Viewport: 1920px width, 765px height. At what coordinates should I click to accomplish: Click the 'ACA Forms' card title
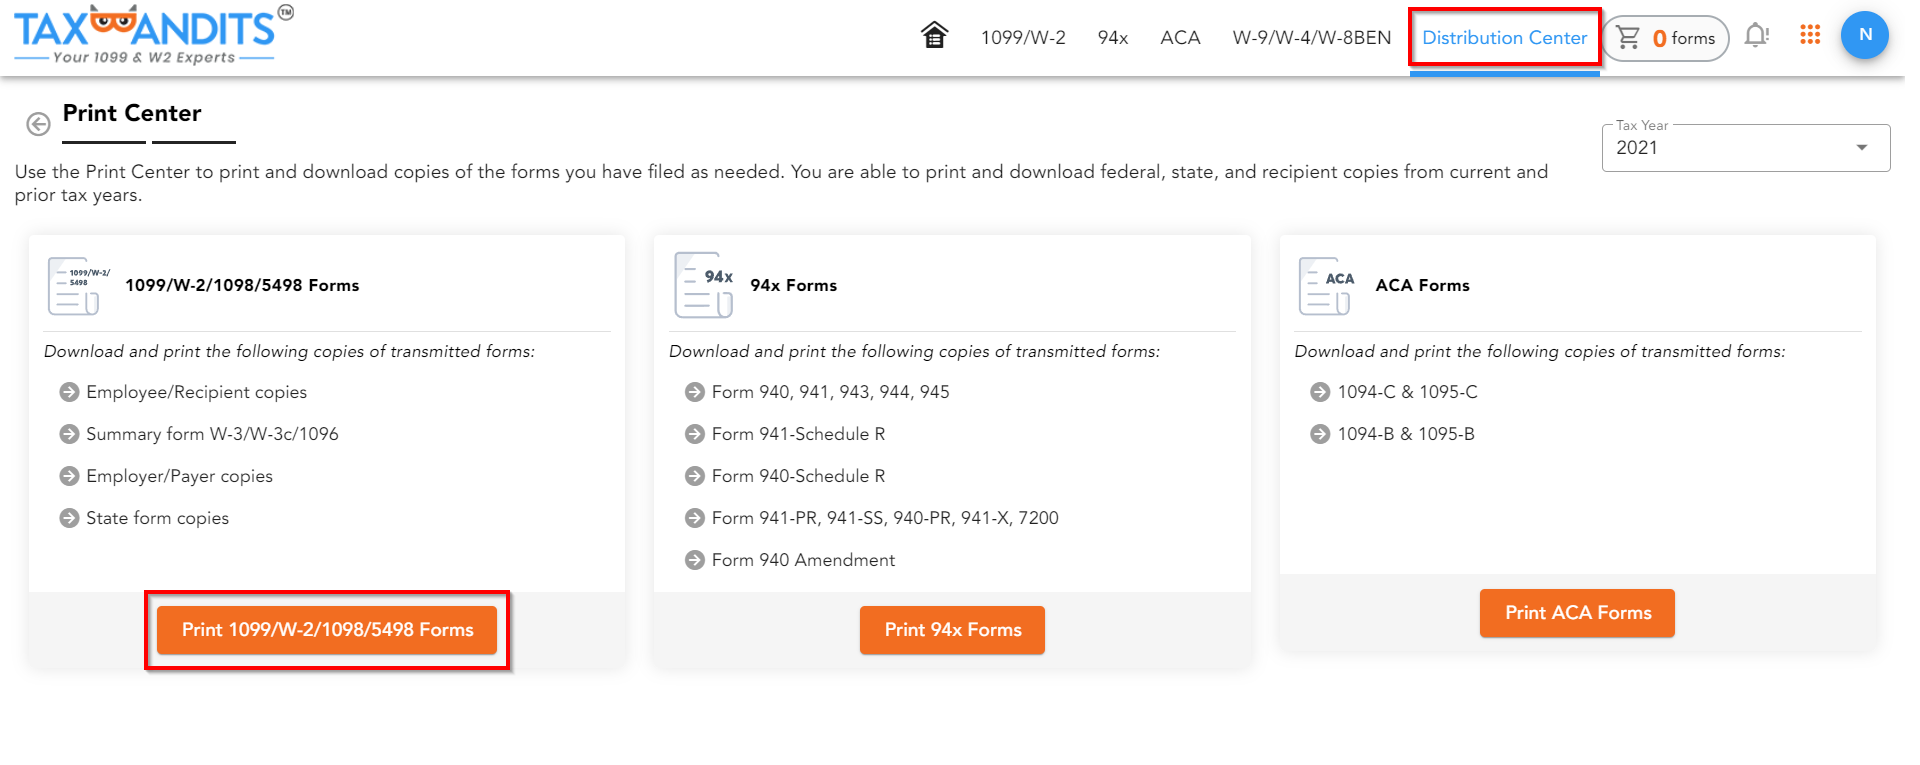click(x=1423, y=285)
